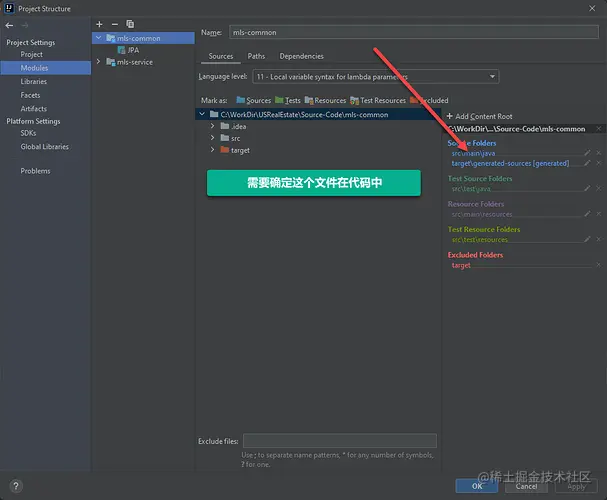Open Libraries settings page
Screen dimensions: 607x500
(33, 81)
